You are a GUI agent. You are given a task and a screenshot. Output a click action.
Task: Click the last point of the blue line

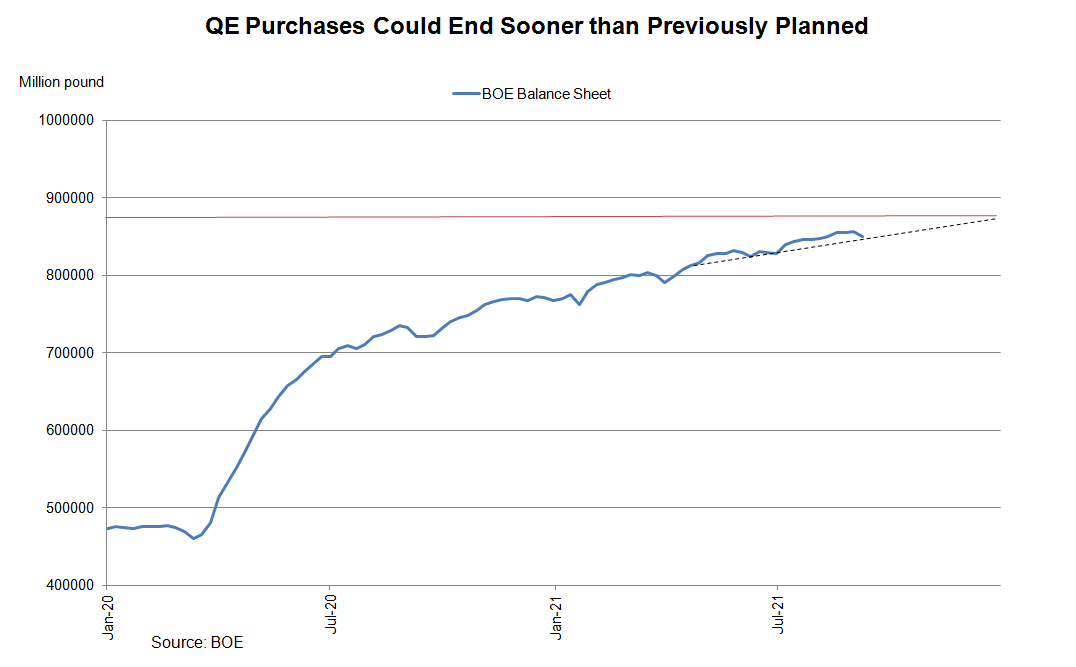pyautogui.click(x=862, y=237)
